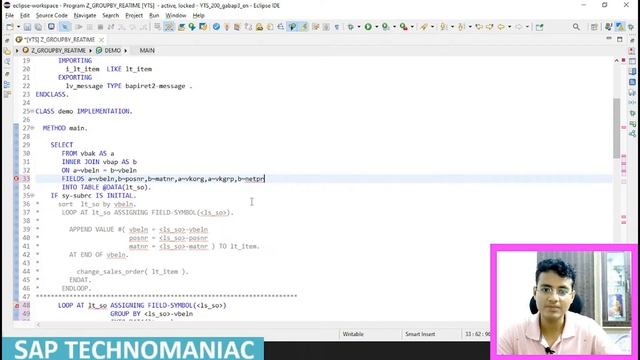Click the Show Whitespace Characters toolbar icon
The image size is (640, 360).
[x=337, y=27]
